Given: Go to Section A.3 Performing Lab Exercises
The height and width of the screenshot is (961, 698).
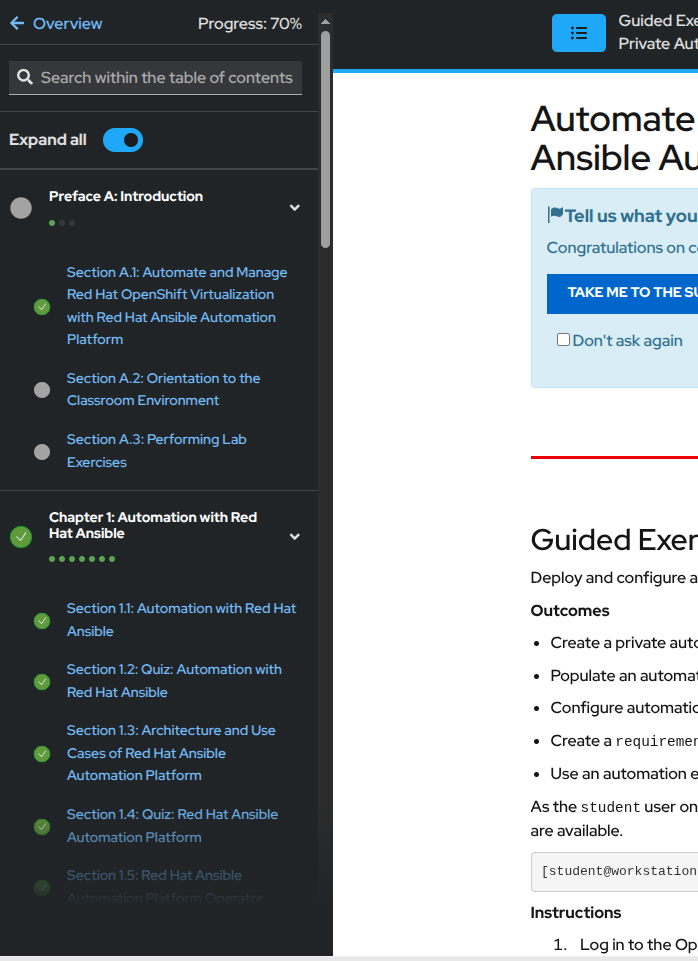Looking at the screenshot, I should [156, 450].
